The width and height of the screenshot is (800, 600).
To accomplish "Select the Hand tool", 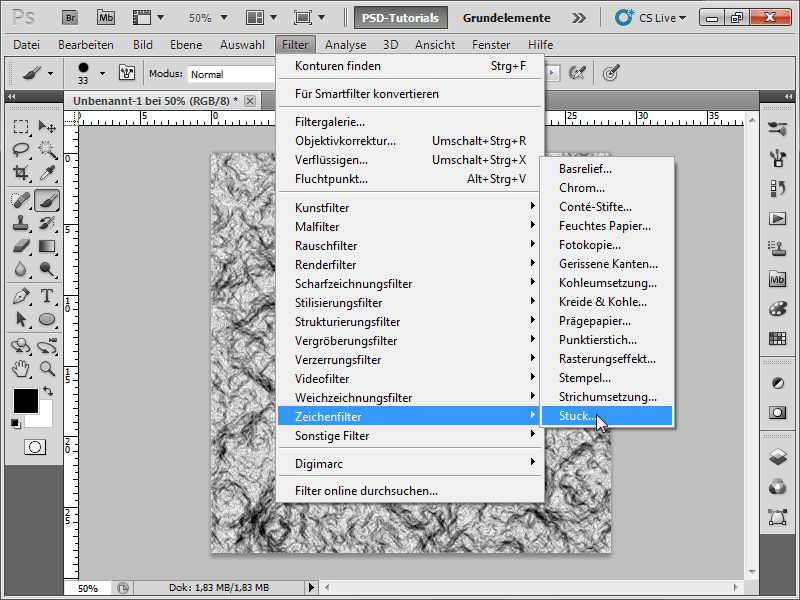I will click(21, 369).
